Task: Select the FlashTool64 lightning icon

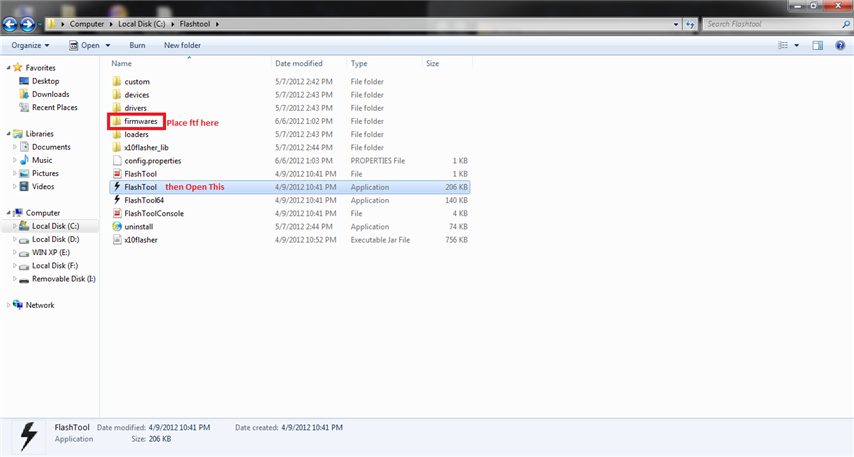Action: [x=117, y=200]
